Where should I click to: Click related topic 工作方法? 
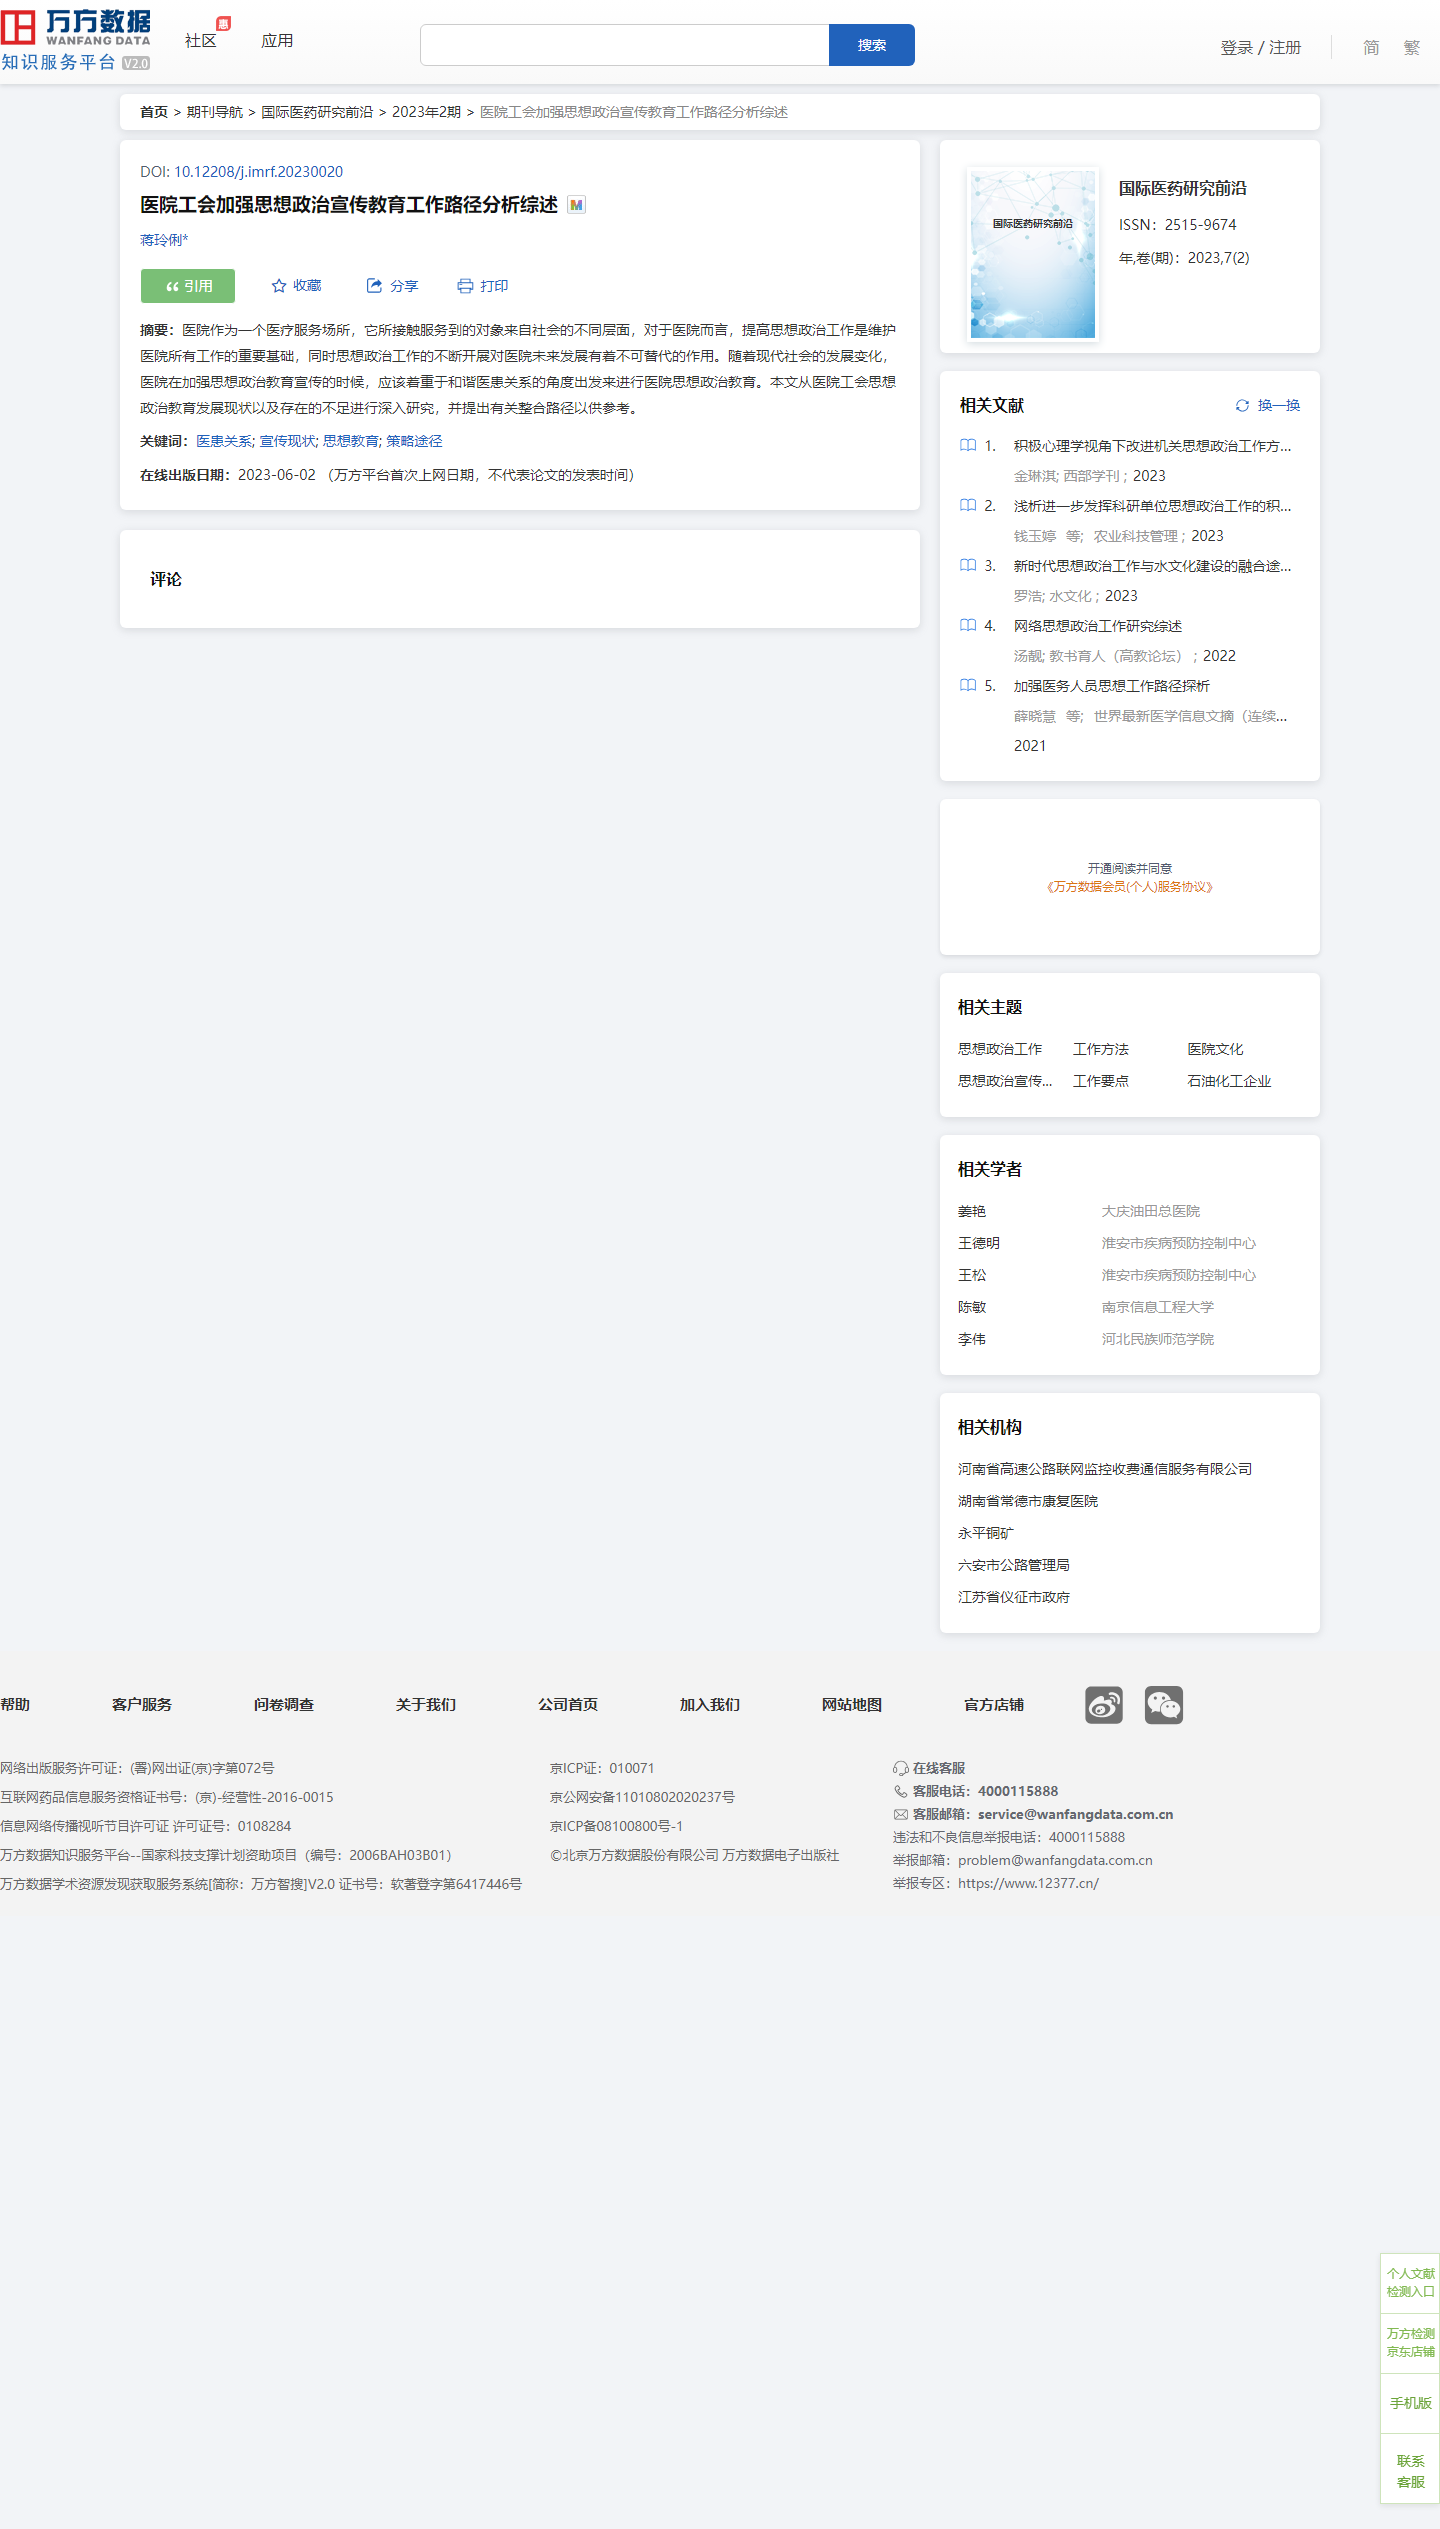tap(1101, 1049)
